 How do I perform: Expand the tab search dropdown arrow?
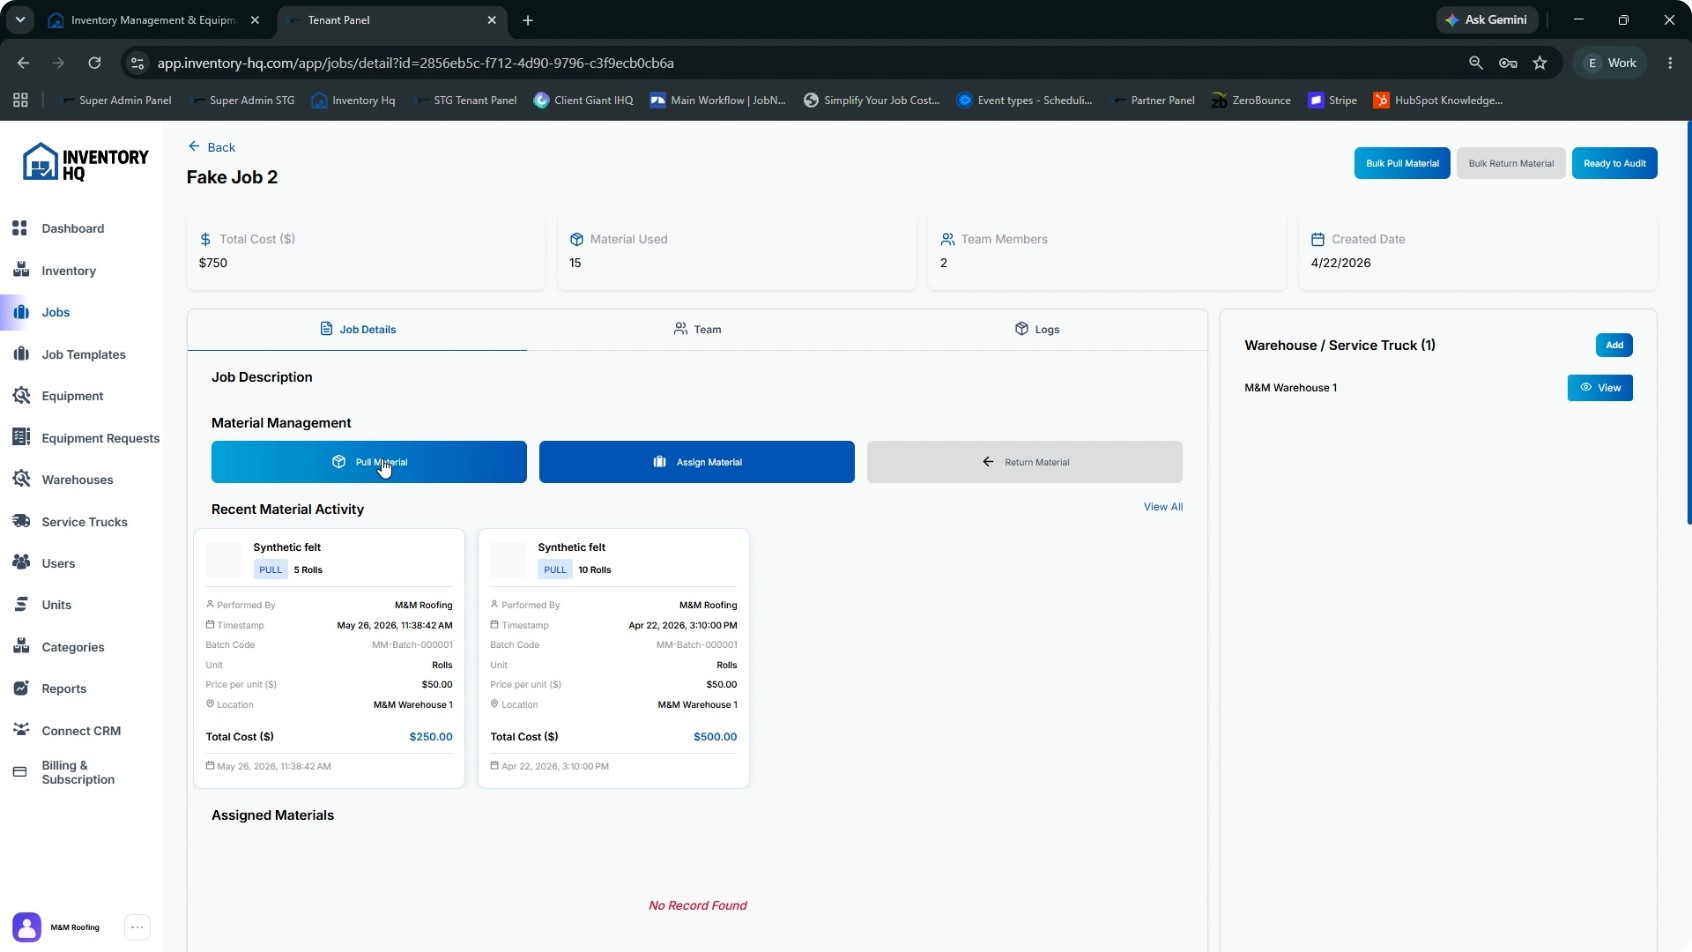click(20, 20)
